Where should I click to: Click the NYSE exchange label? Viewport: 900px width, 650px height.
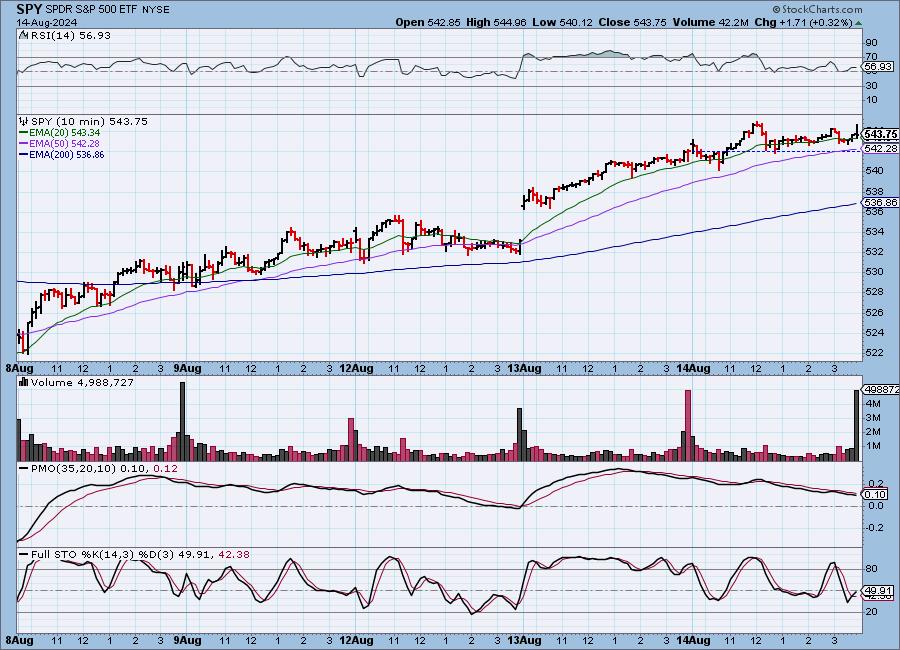click(x=156, y=10)
